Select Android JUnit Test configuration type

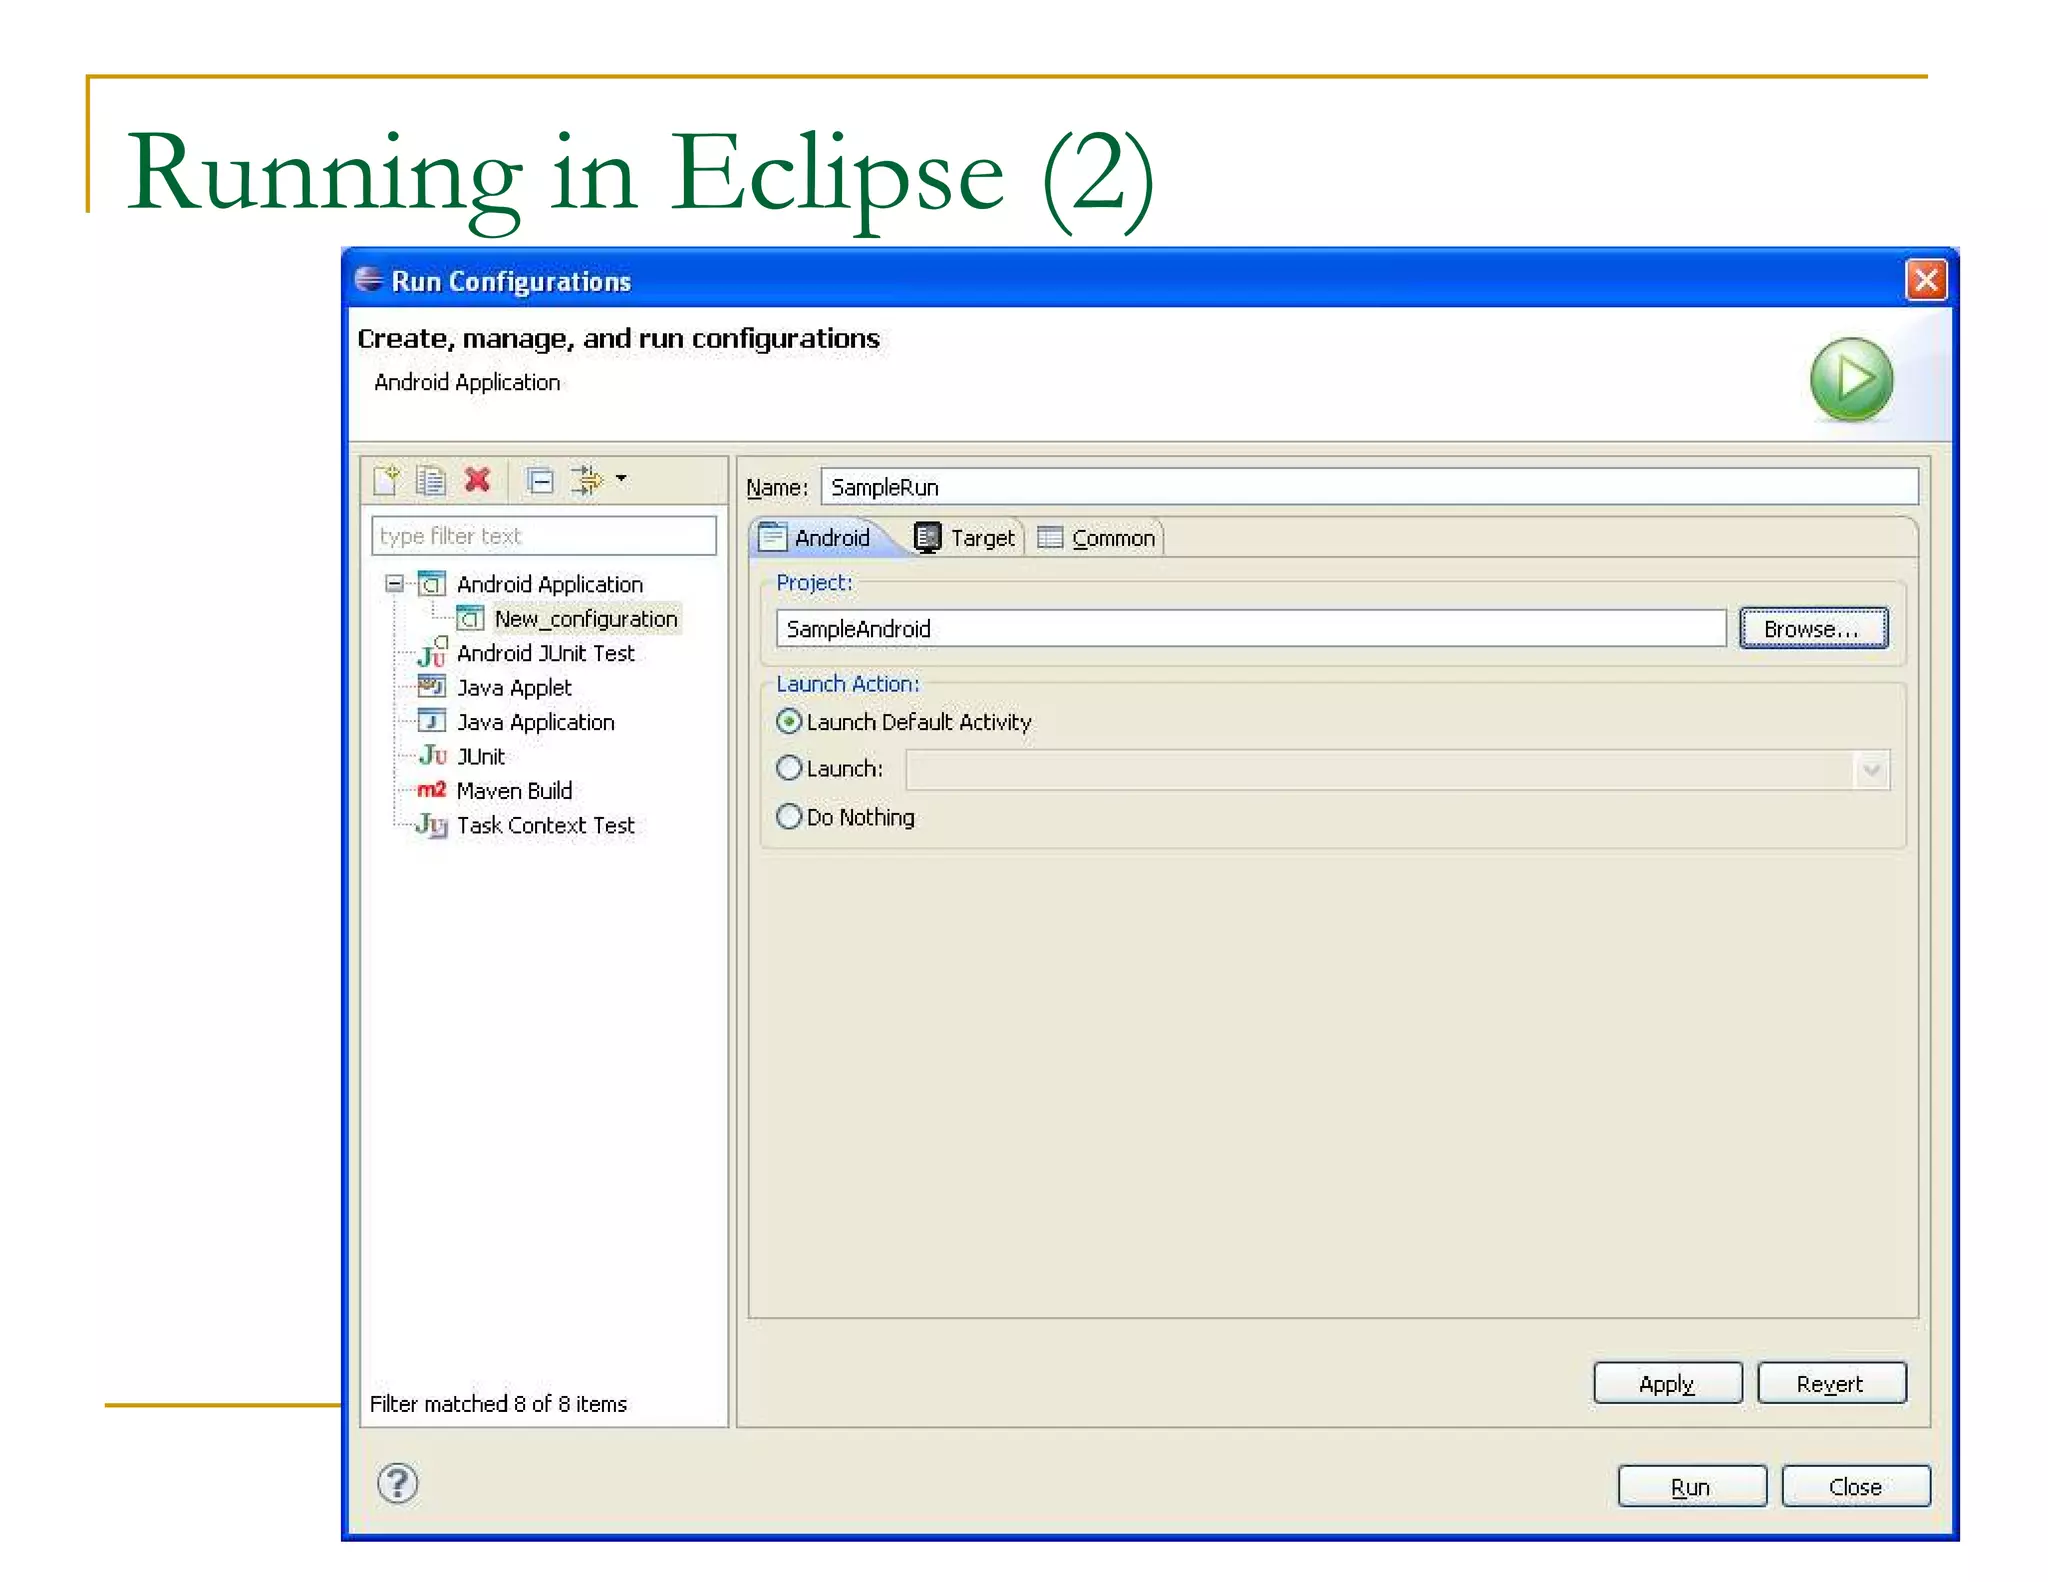coord(546,653)
